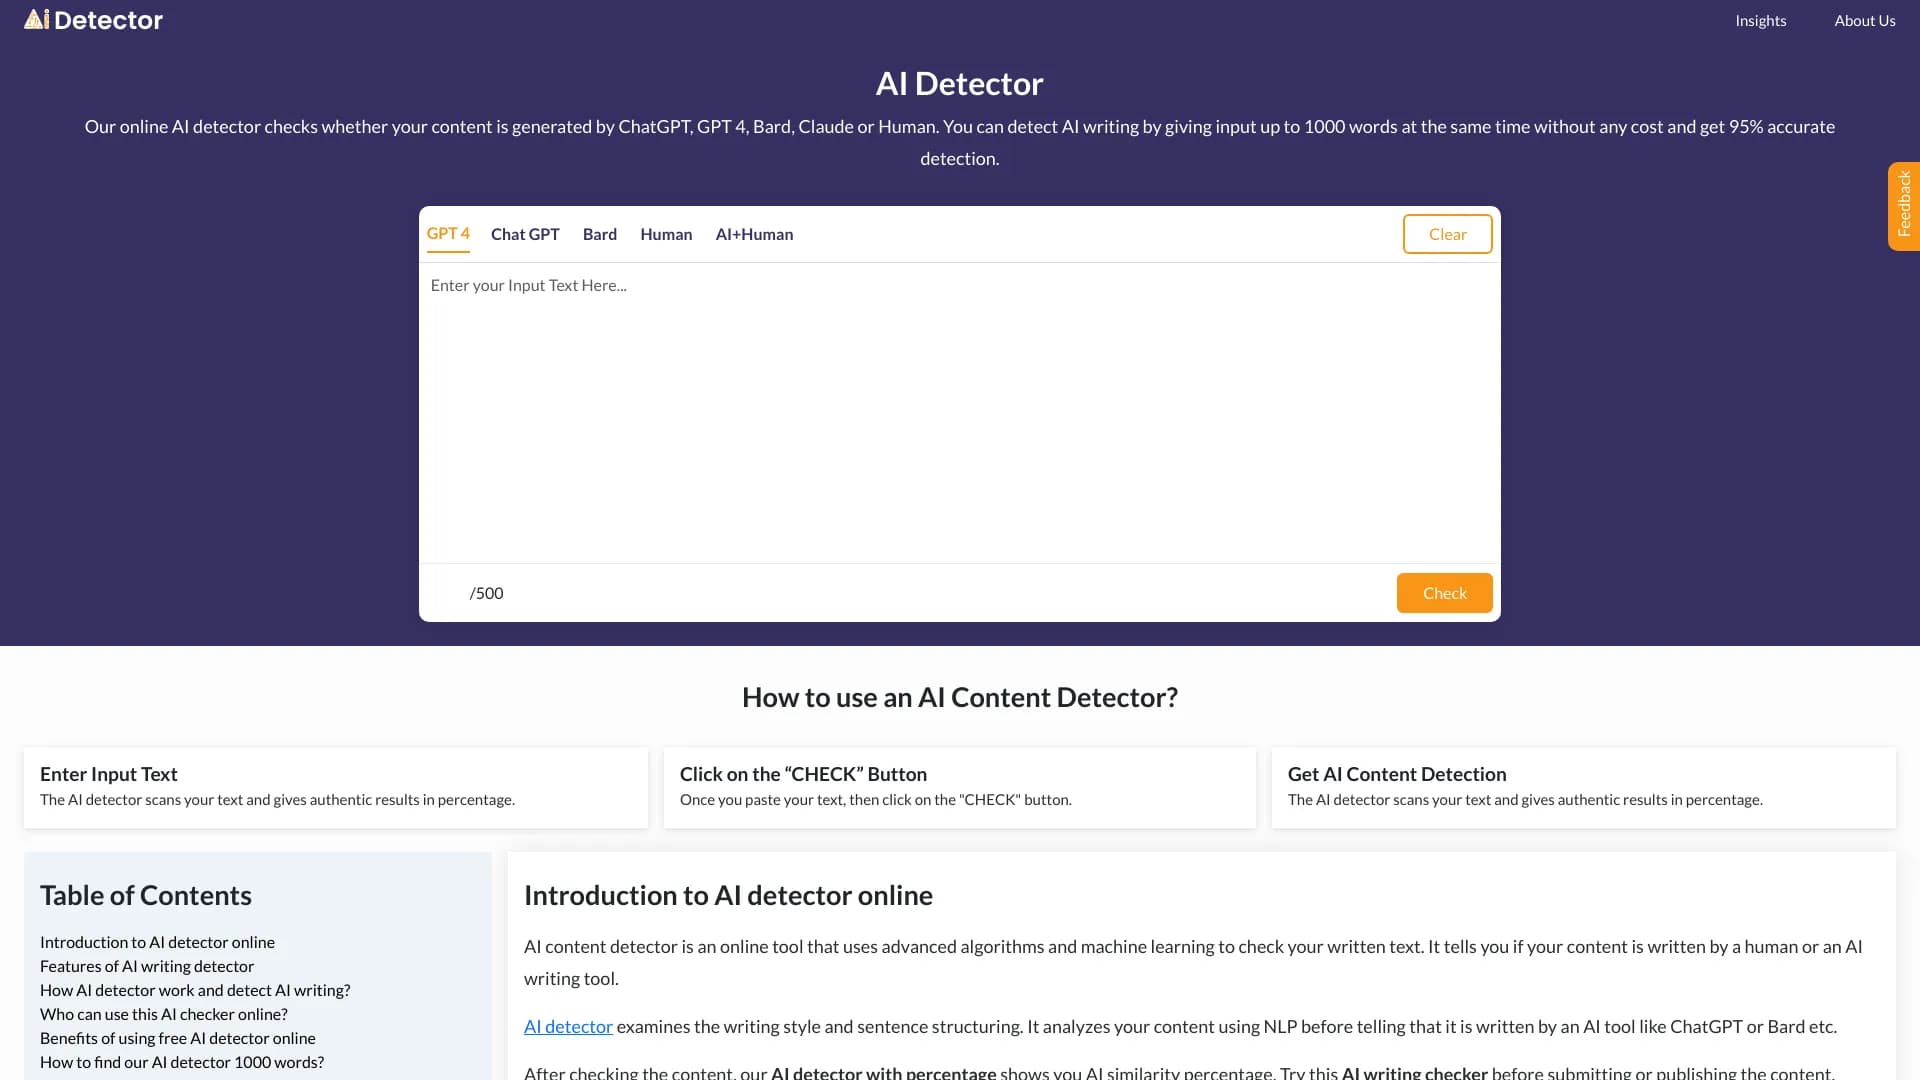Open the Feedback panel on the right edge
Image resolution: width=1920 pixels, height=1080 pixels.
coord(1905,205)
